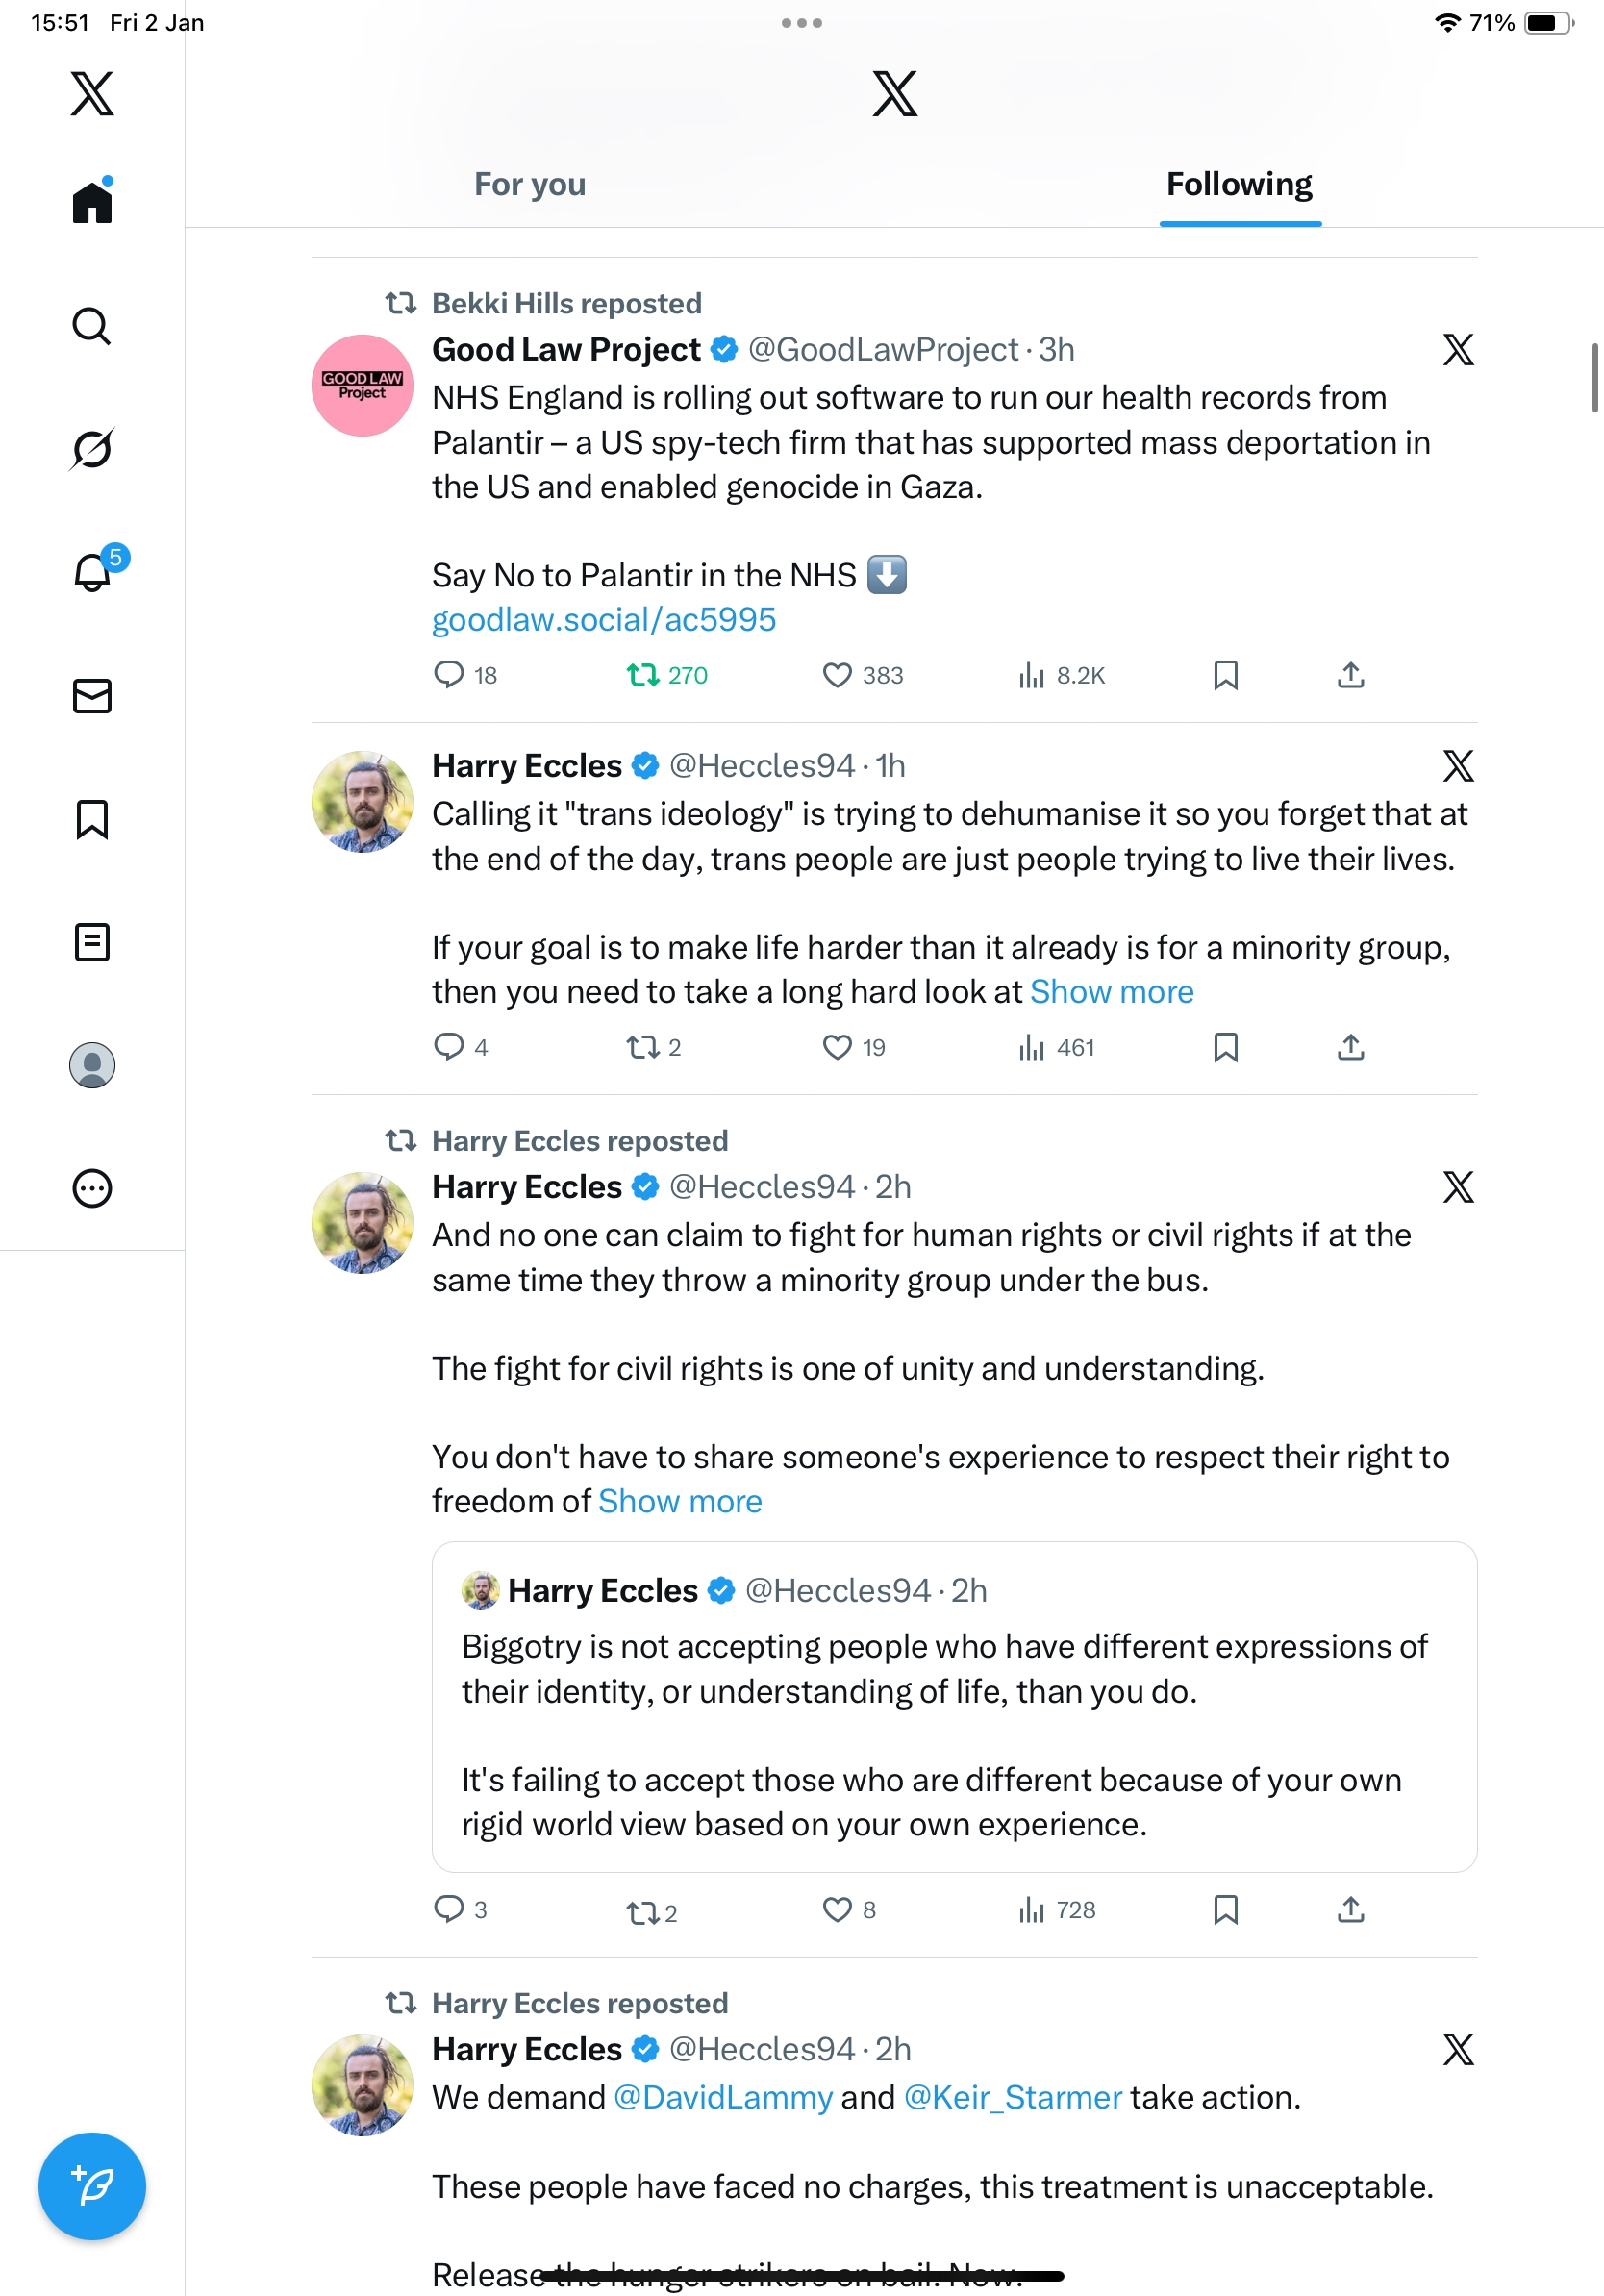Screen dimensions: 1604x2296
Task: Bookmark Harry Eccles' trans ideology post
Action: pyautogui.click(x=1225, y=1047)
